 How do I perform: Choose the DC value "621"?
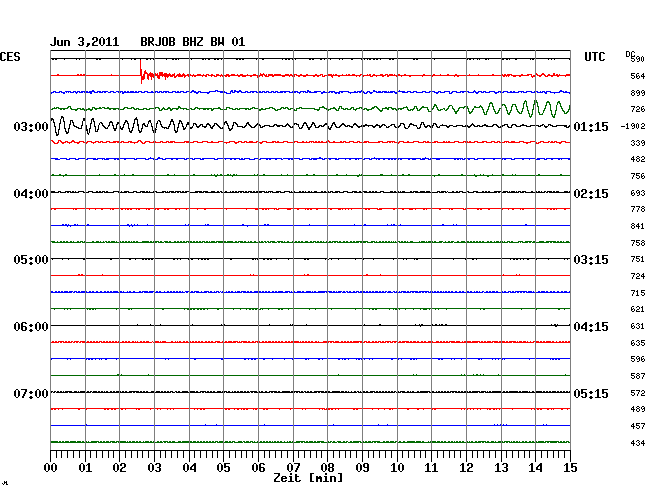coord(638,309)
